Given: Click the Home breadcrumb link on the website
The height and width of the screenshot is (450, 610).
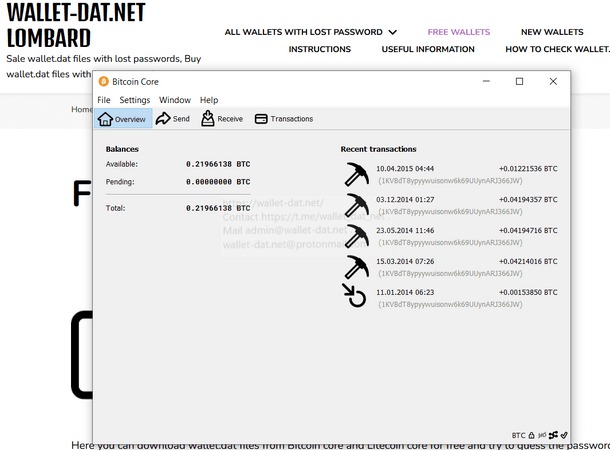Looking at the screenshot, I should click(x=81, y=110).
